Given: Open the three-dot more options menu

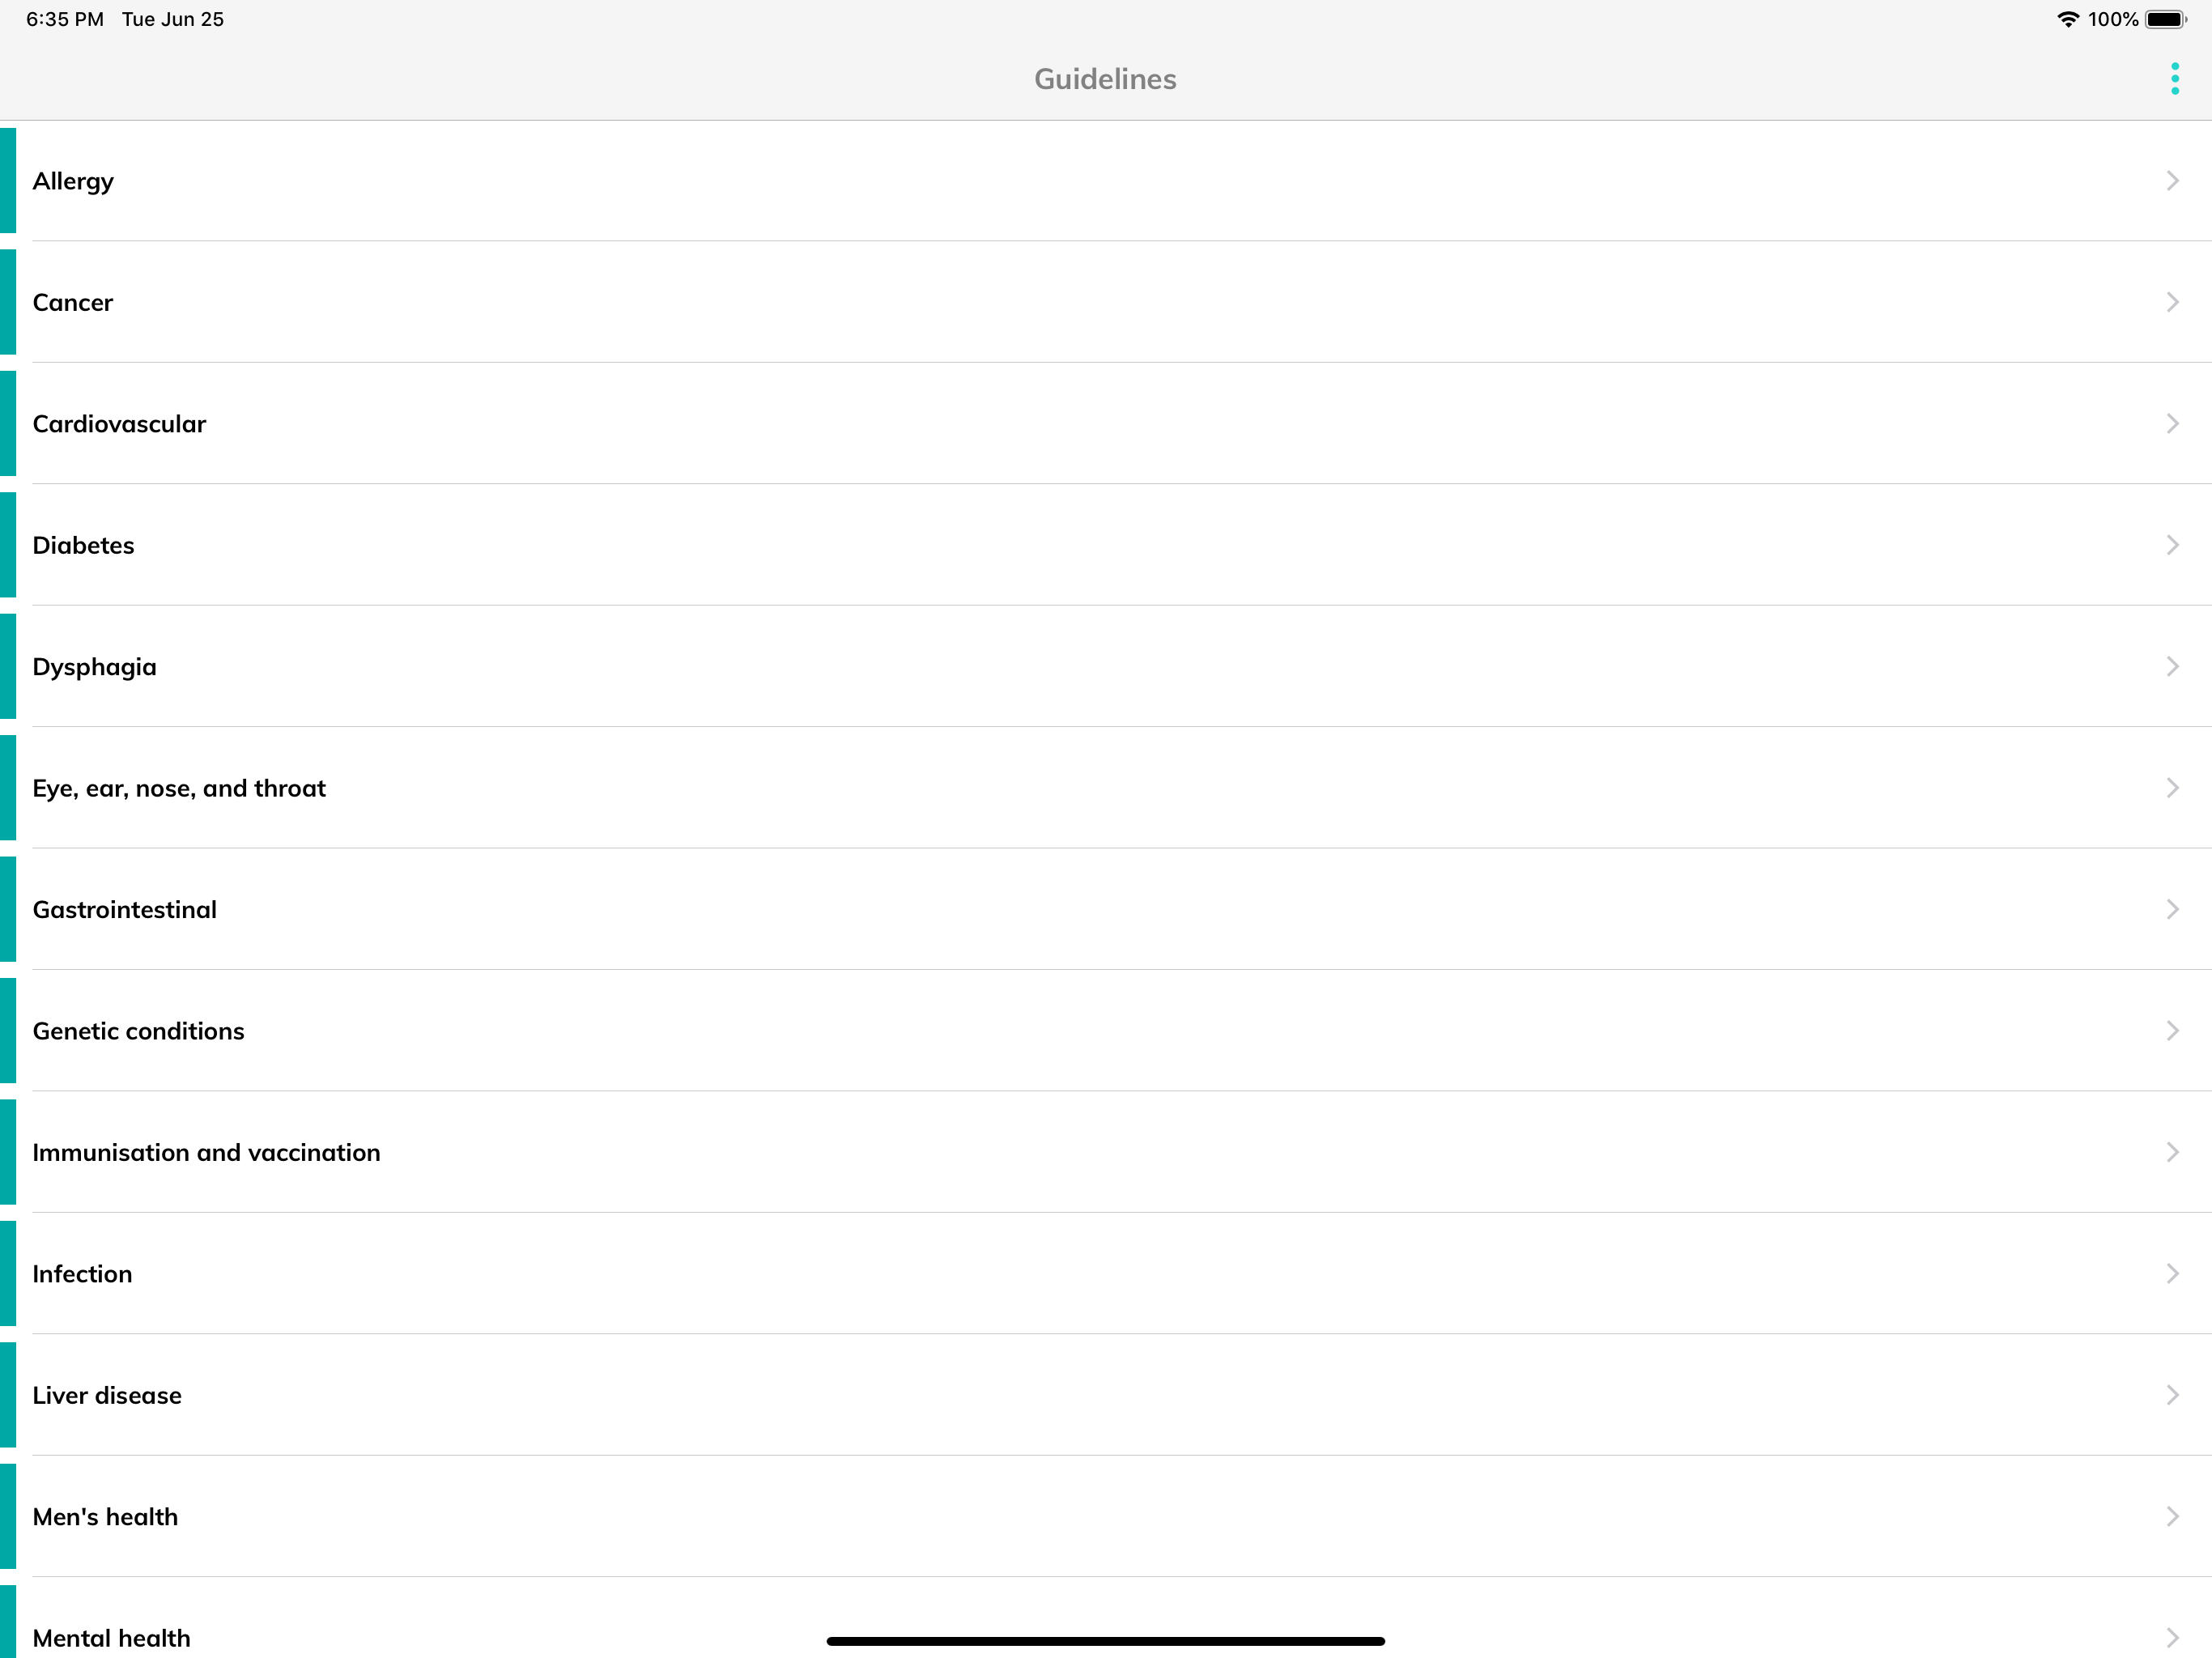Looking at the screenshot, I should point(2174,79).
